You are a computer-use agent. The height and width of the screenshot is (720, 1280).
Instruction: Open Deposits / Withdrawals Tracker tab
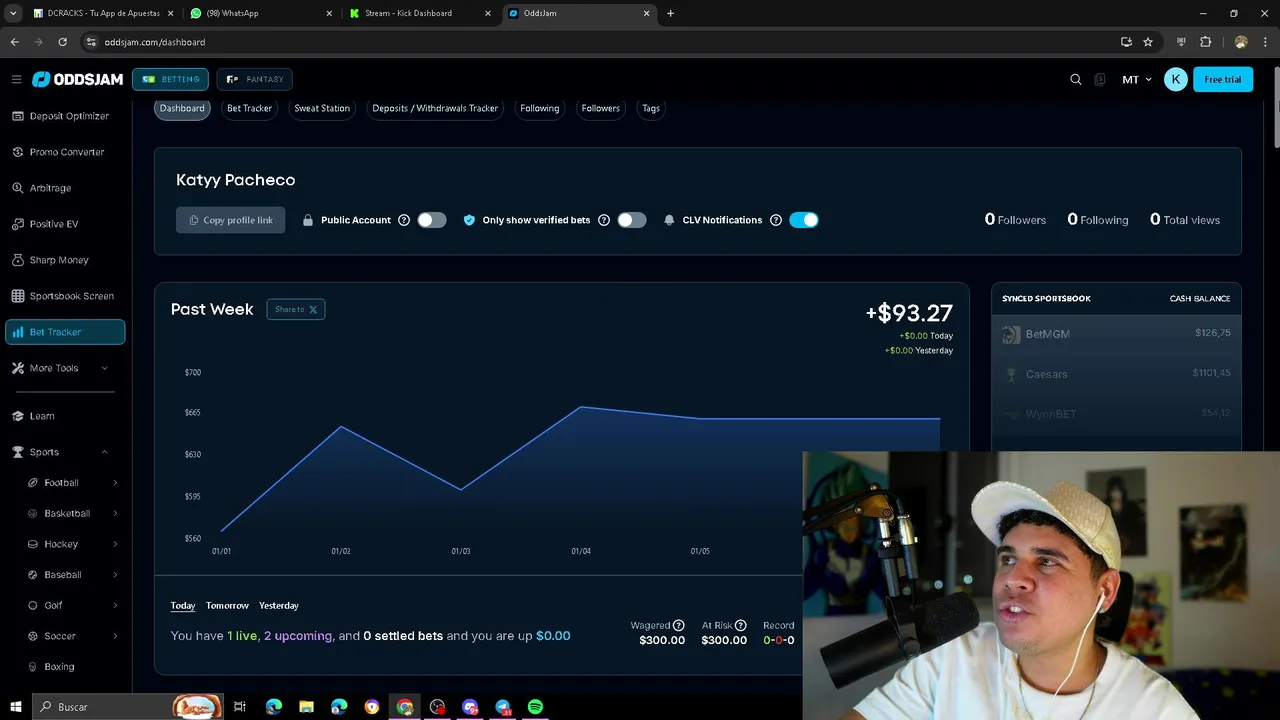pos(435,108)
